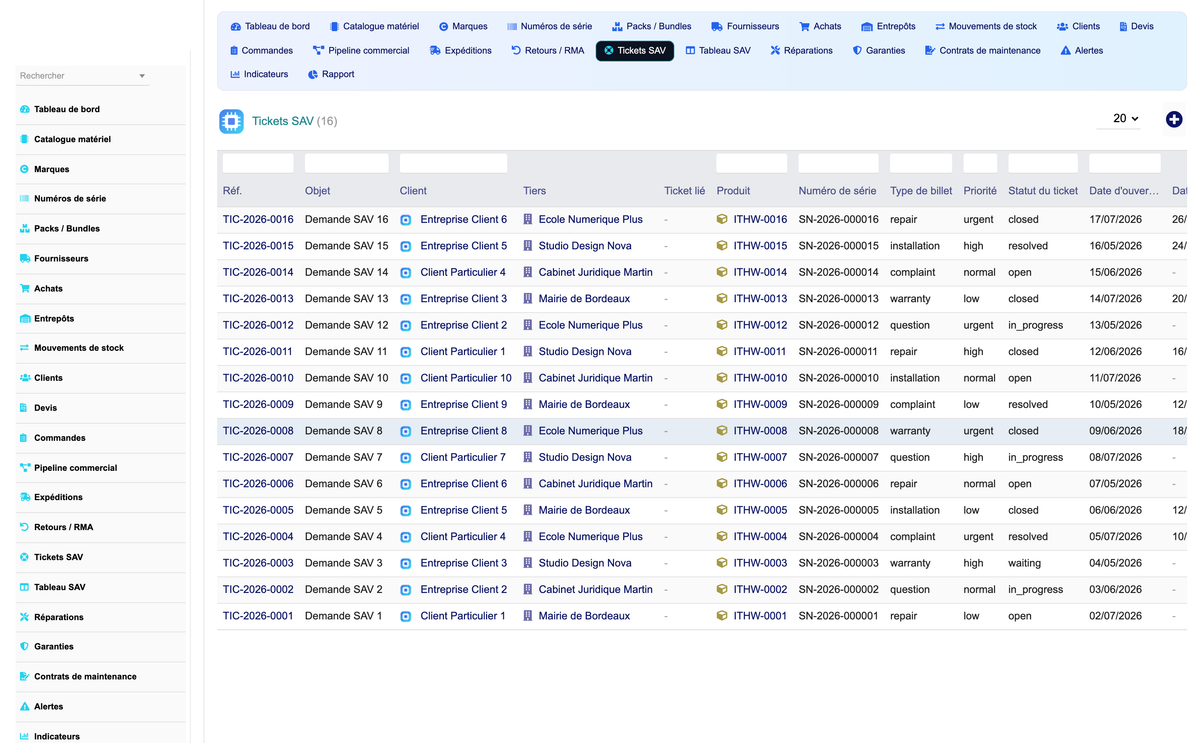Click the Statut du ticket filter field

point(1043,163)
